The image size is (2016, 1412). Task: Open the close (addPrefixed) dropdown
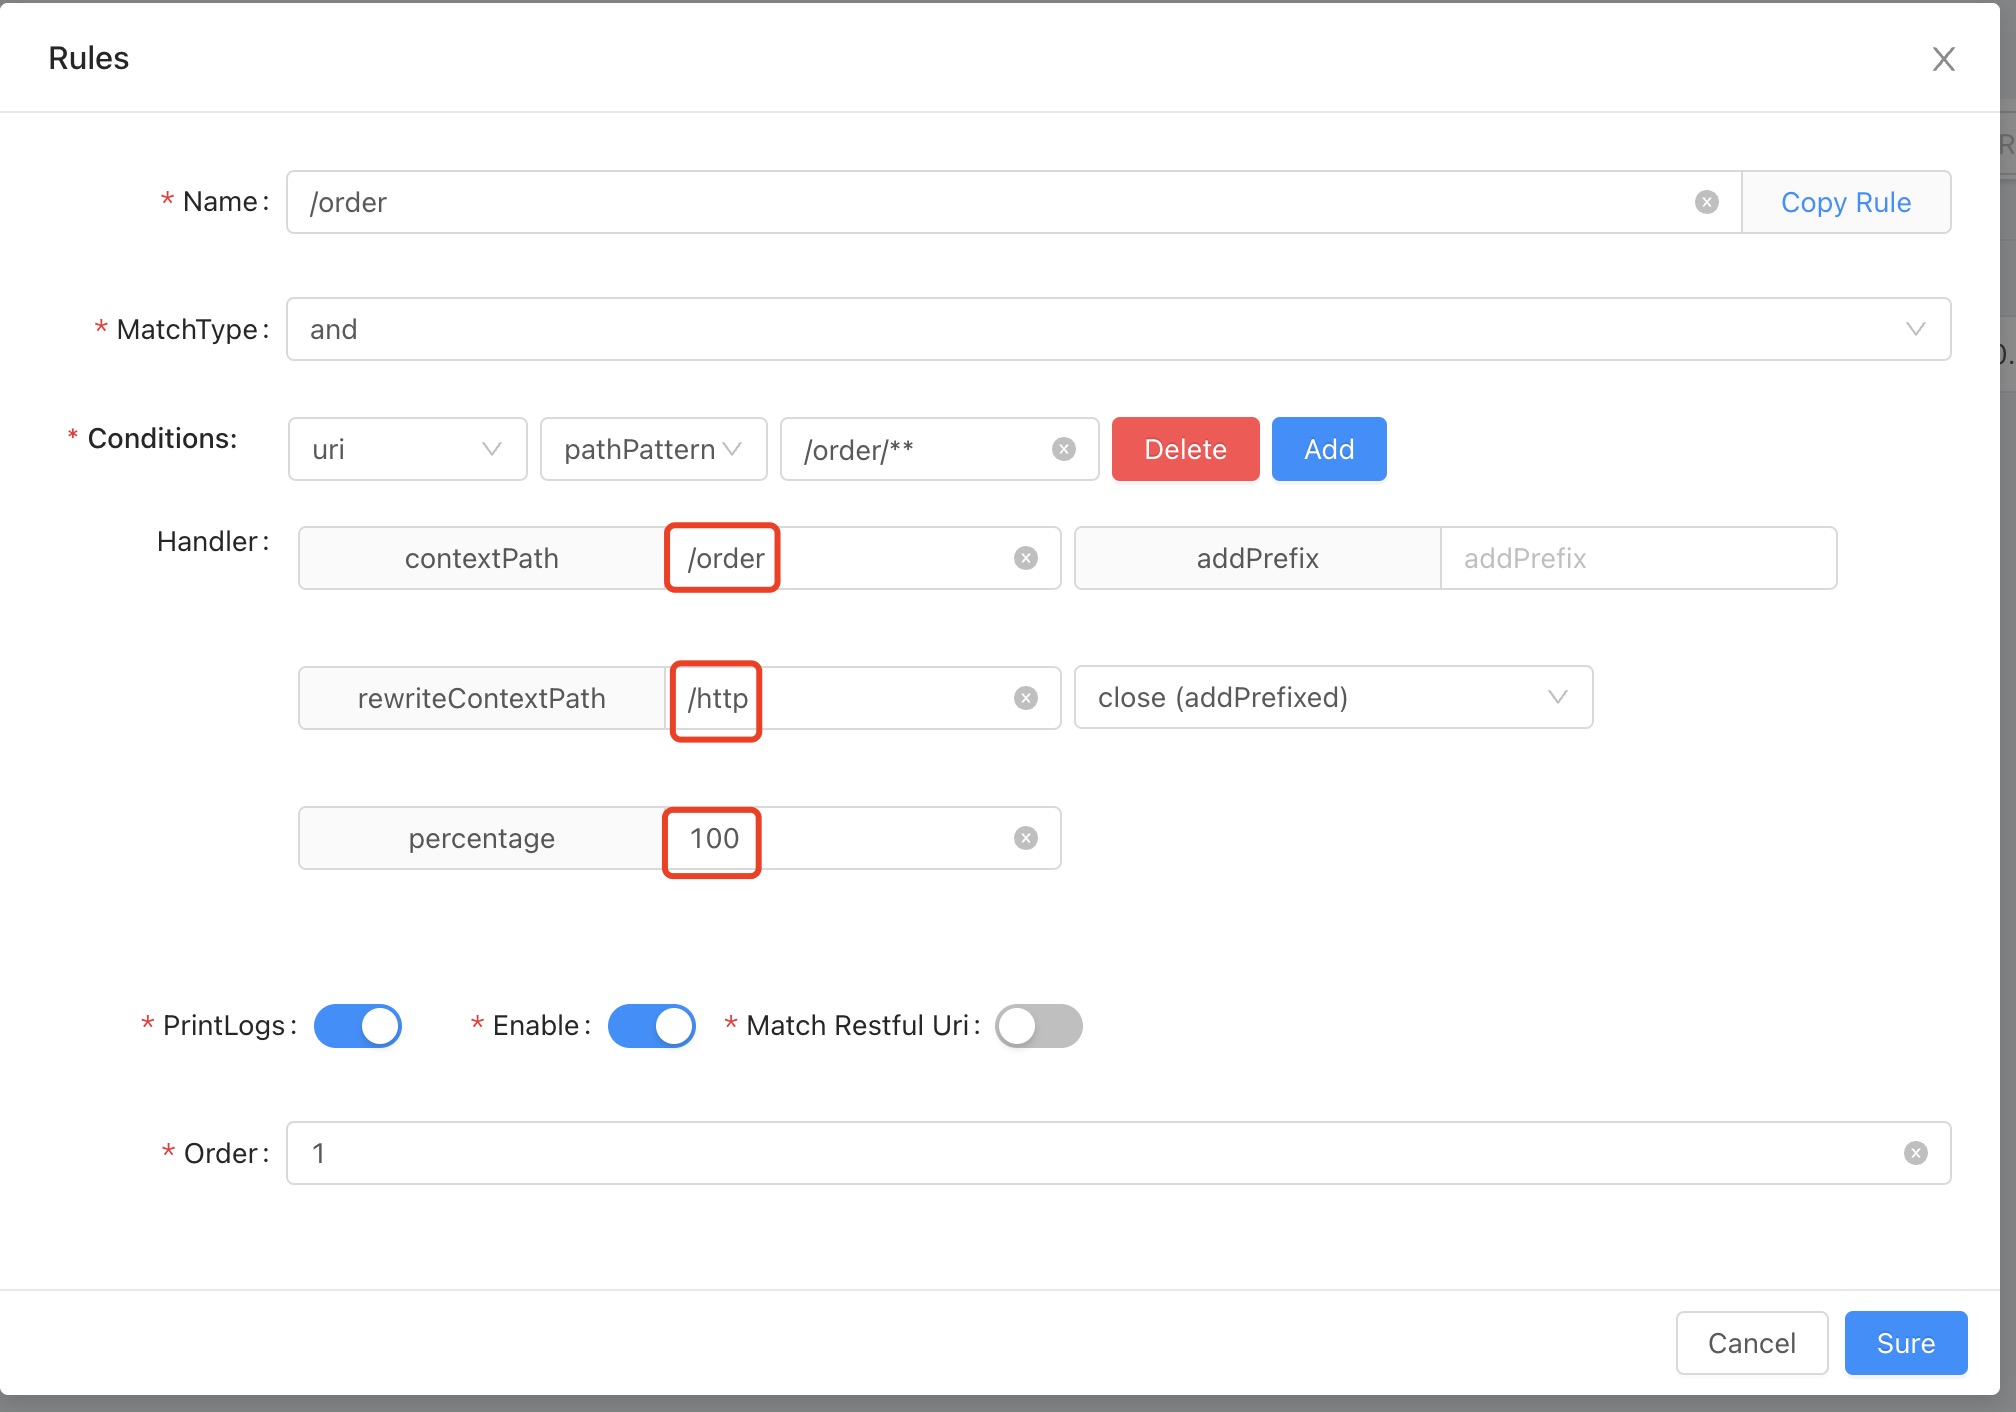coord(1332,697)
